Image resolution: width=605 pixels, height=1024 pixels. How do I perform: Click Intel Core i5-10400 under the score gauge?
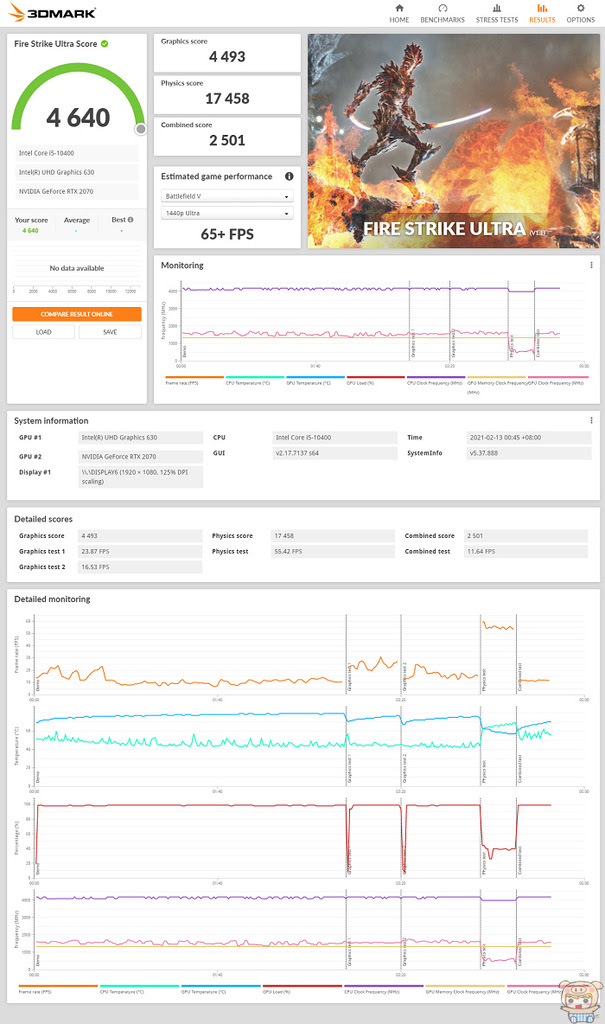point(76,153)
